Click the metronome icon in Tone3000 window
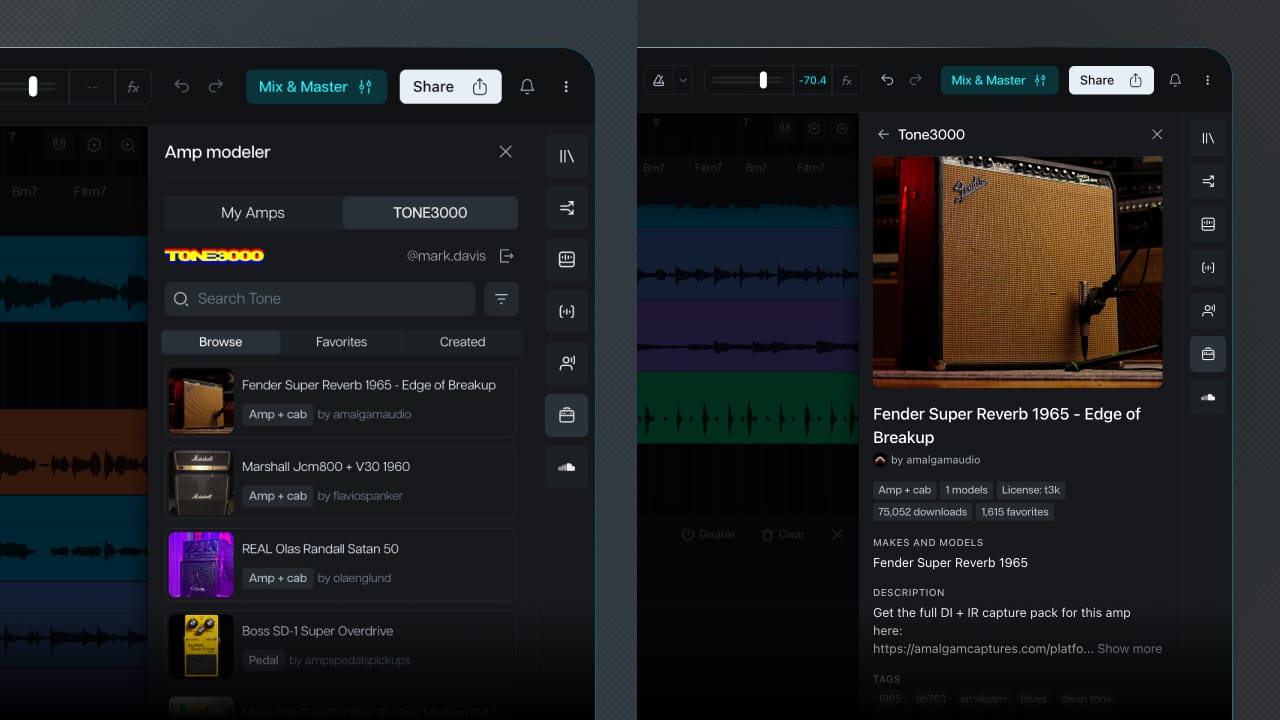This screenshot has width=1280, height=720. click(x=660, y=80)
